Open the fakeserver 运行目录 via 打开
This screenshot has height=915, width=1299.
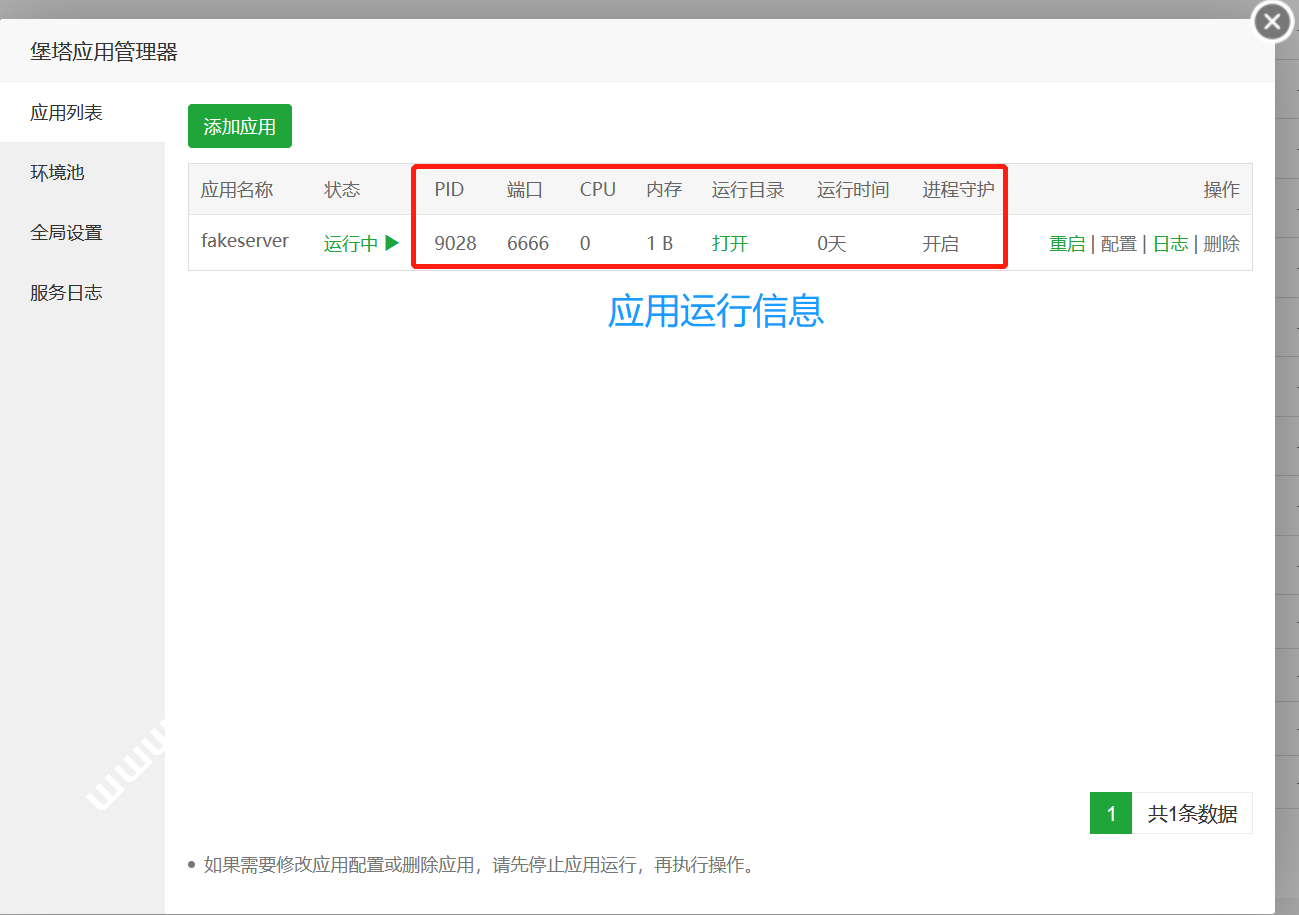730,243
